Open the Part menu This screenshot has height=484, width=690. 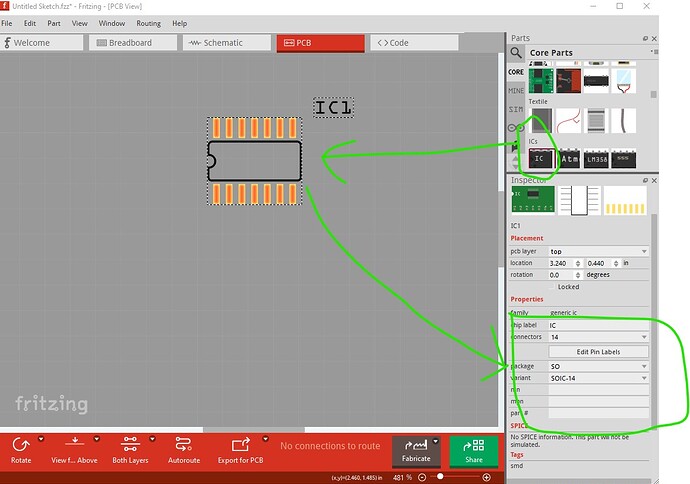(54, 23)
